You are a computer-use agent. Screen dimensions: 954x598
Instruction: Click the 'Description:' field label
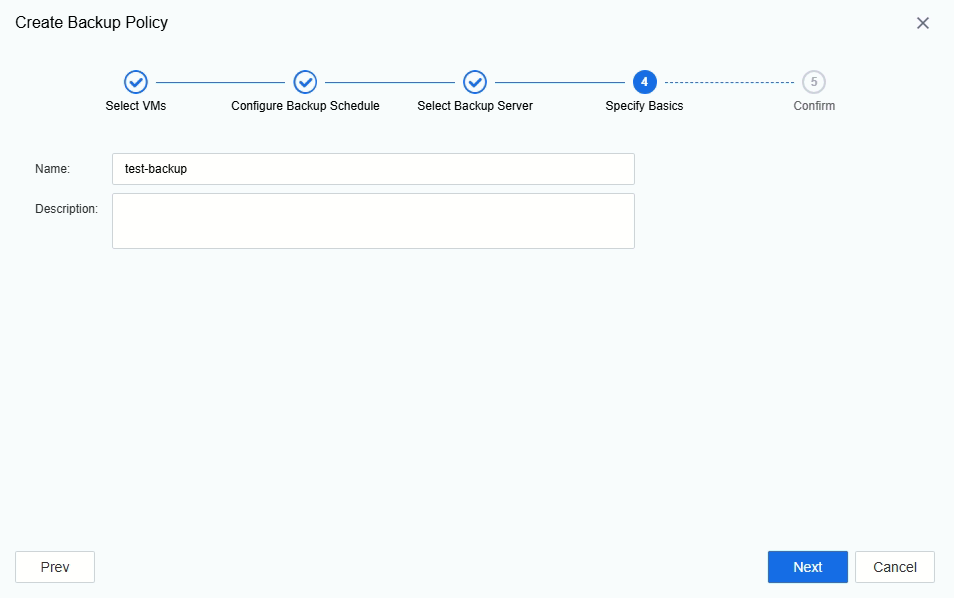[66, 209]
